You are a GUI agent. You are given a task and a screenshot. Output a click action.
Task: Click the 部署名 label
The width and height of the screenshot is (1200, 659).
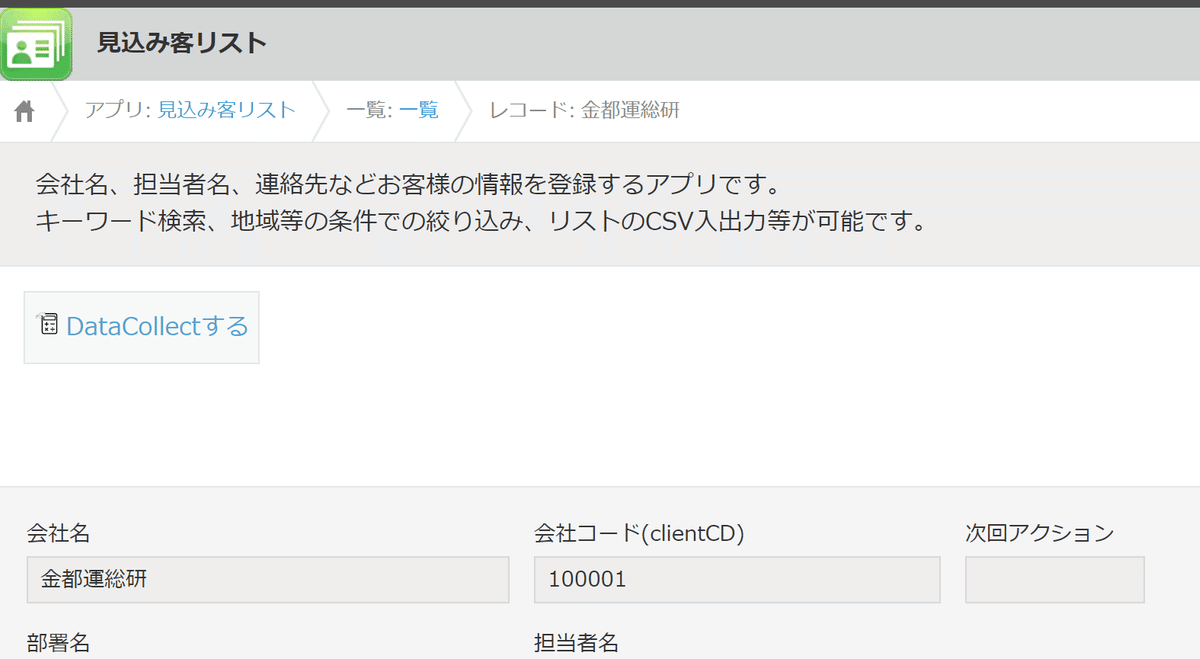[x=58, y=643]
